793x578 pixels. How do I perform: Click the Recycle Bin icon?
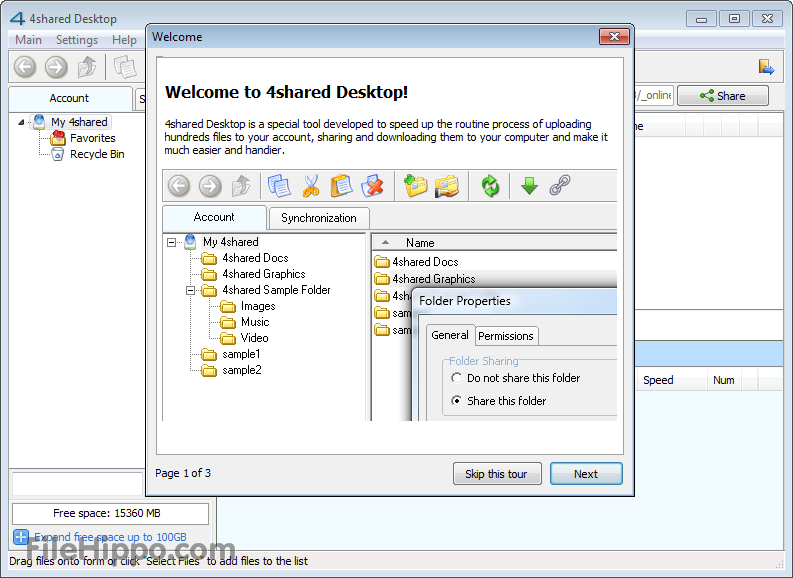point(58,154)
